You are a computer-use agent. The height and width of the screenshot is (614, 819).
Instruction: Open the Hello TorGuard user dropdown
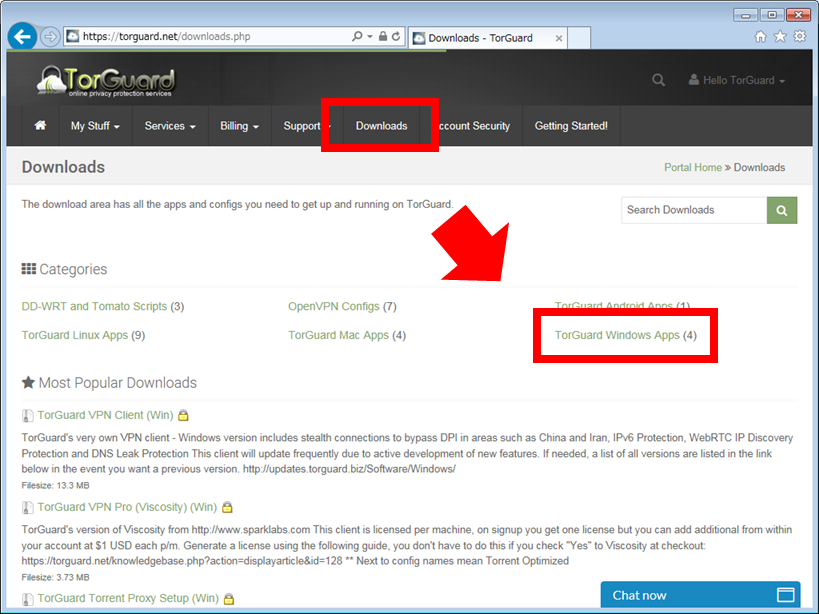(736, 80)
